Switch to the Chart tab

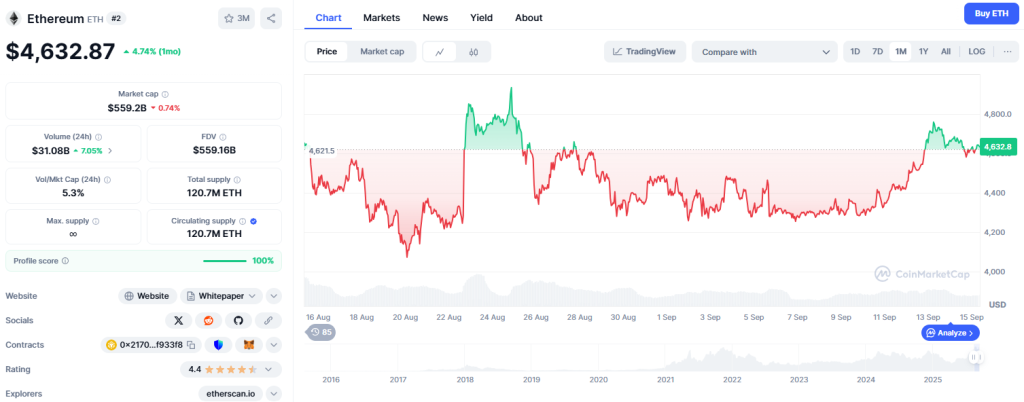(328, 18)
